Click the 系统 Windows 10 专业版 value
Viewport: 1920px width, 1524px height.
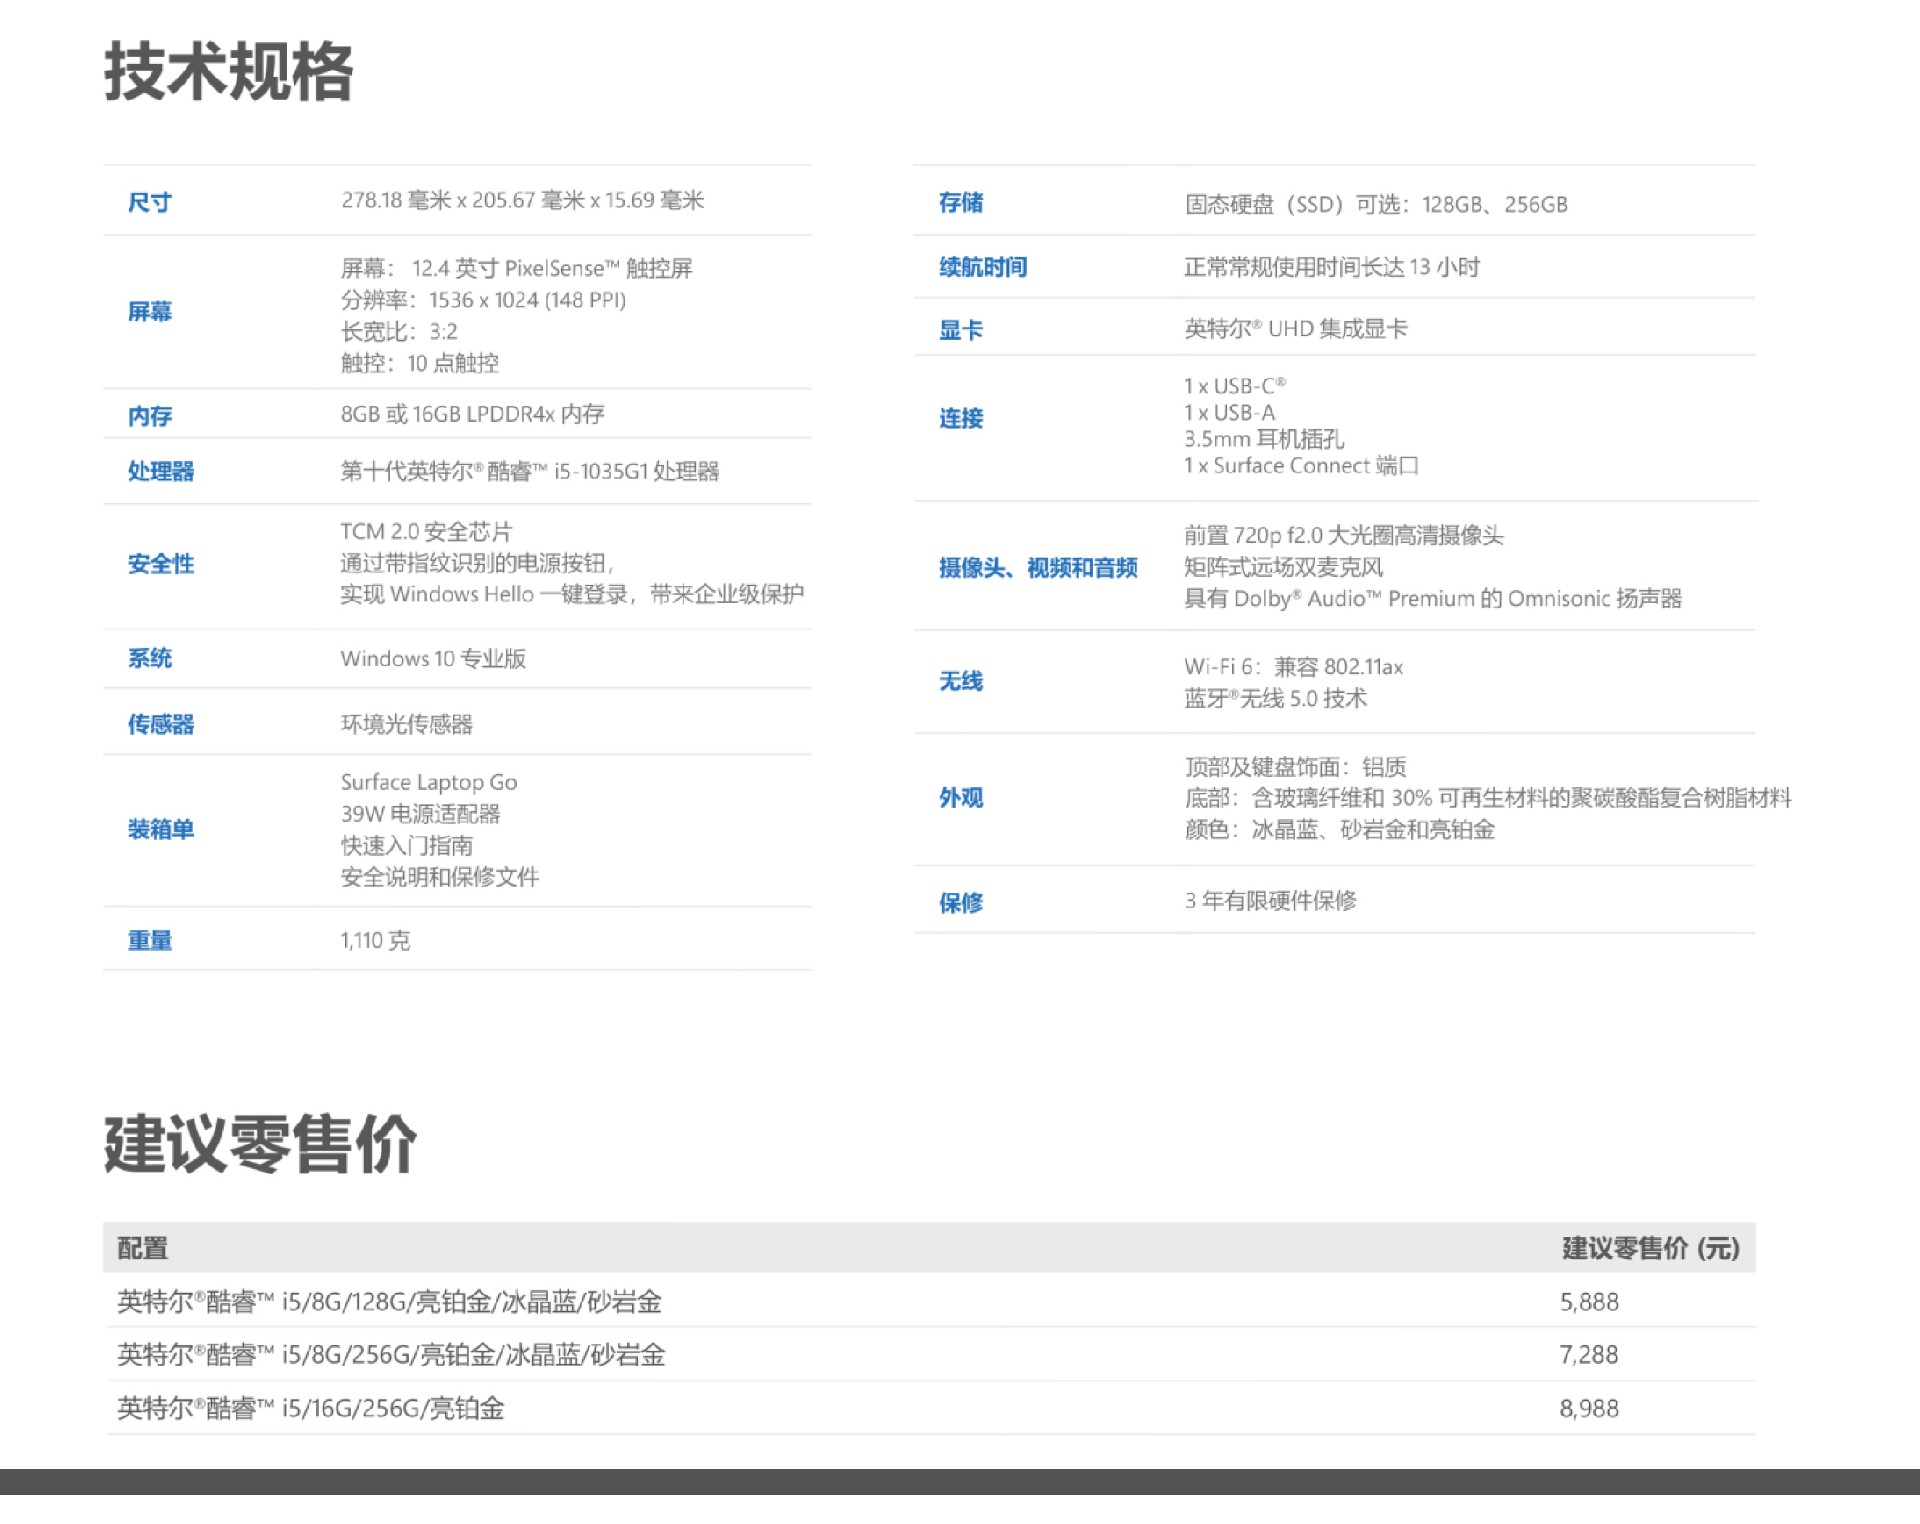[x=433, y=659]
